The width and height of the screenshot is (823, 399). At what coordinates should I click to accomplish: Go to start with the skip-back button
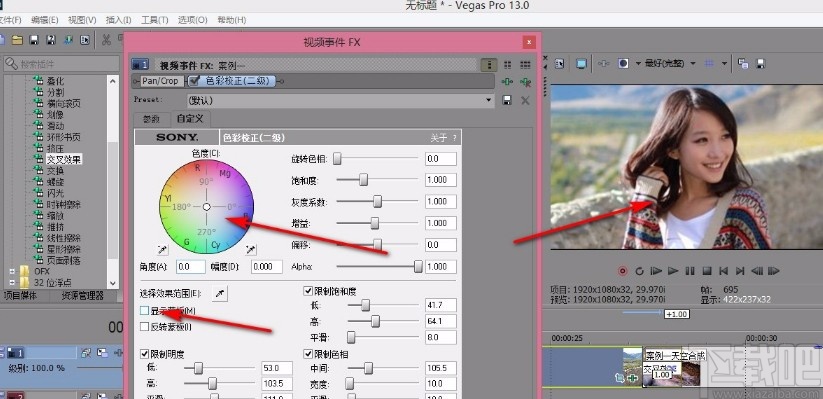pyautogui.click(x=723, y=271)
